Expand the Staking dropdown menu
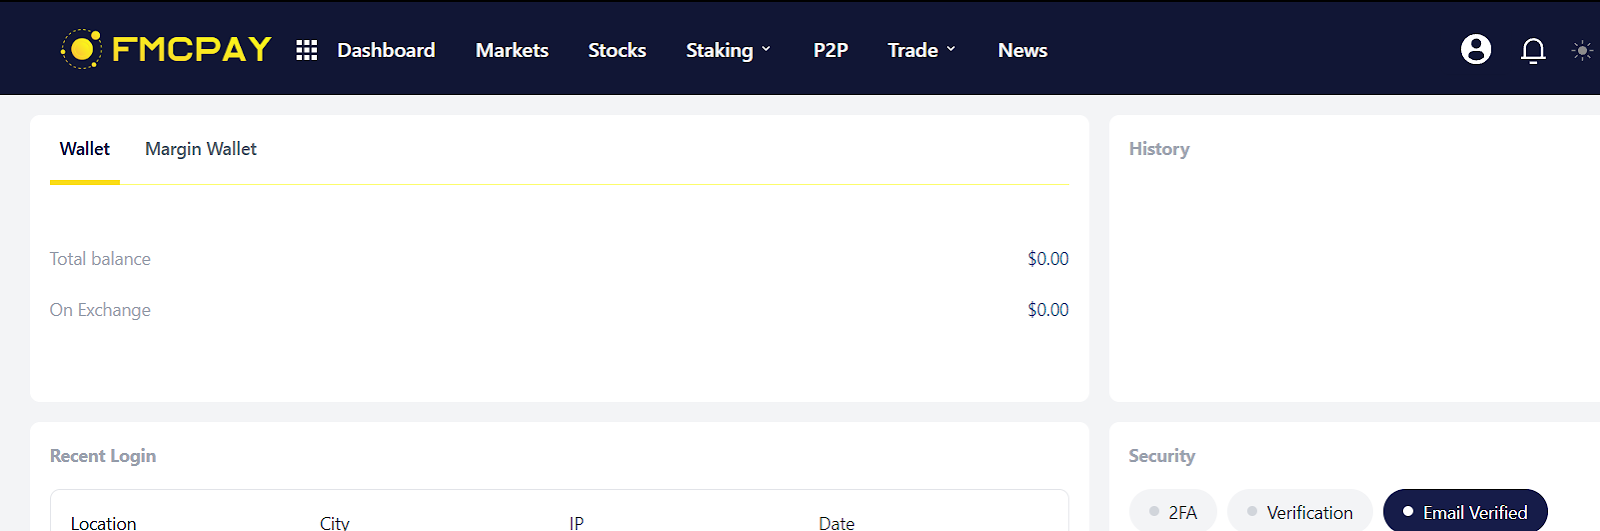Viewport: 1600px width, 531px height. (728, 50)
